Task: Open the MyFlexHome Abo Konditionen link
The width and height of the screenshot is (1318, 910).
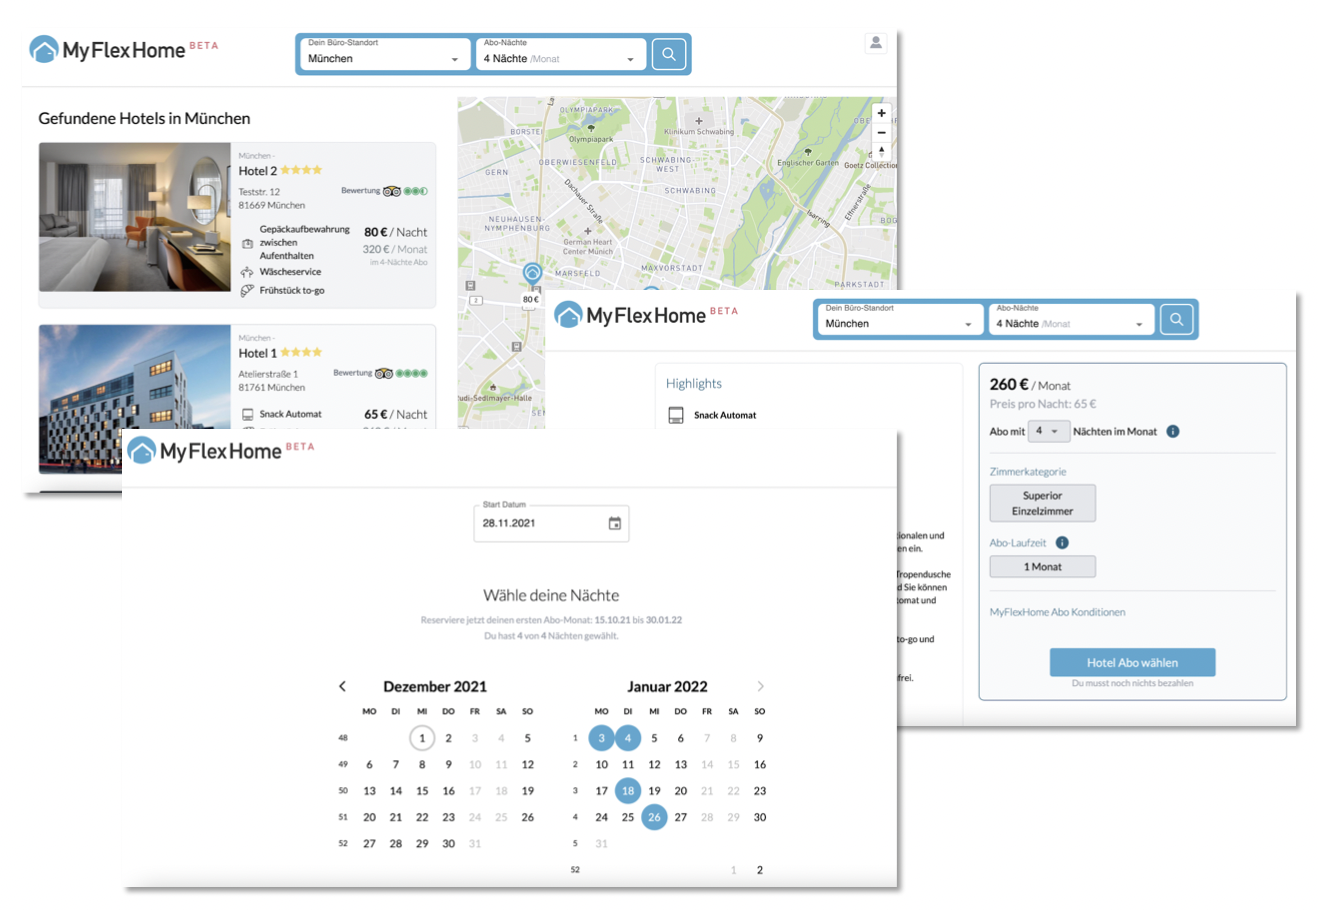Action: [x=1057, y=612]
